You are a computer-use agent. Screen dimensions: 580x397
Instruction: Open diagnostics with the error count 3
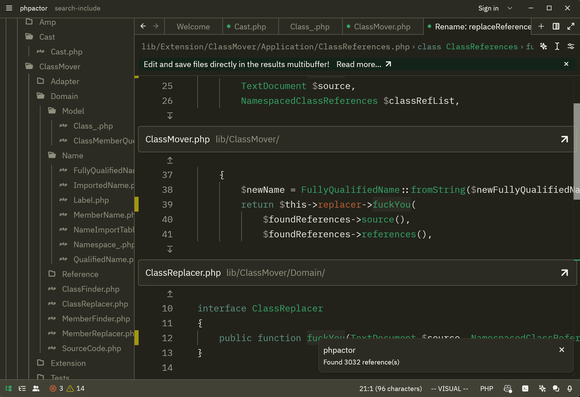tap(56, 388)
